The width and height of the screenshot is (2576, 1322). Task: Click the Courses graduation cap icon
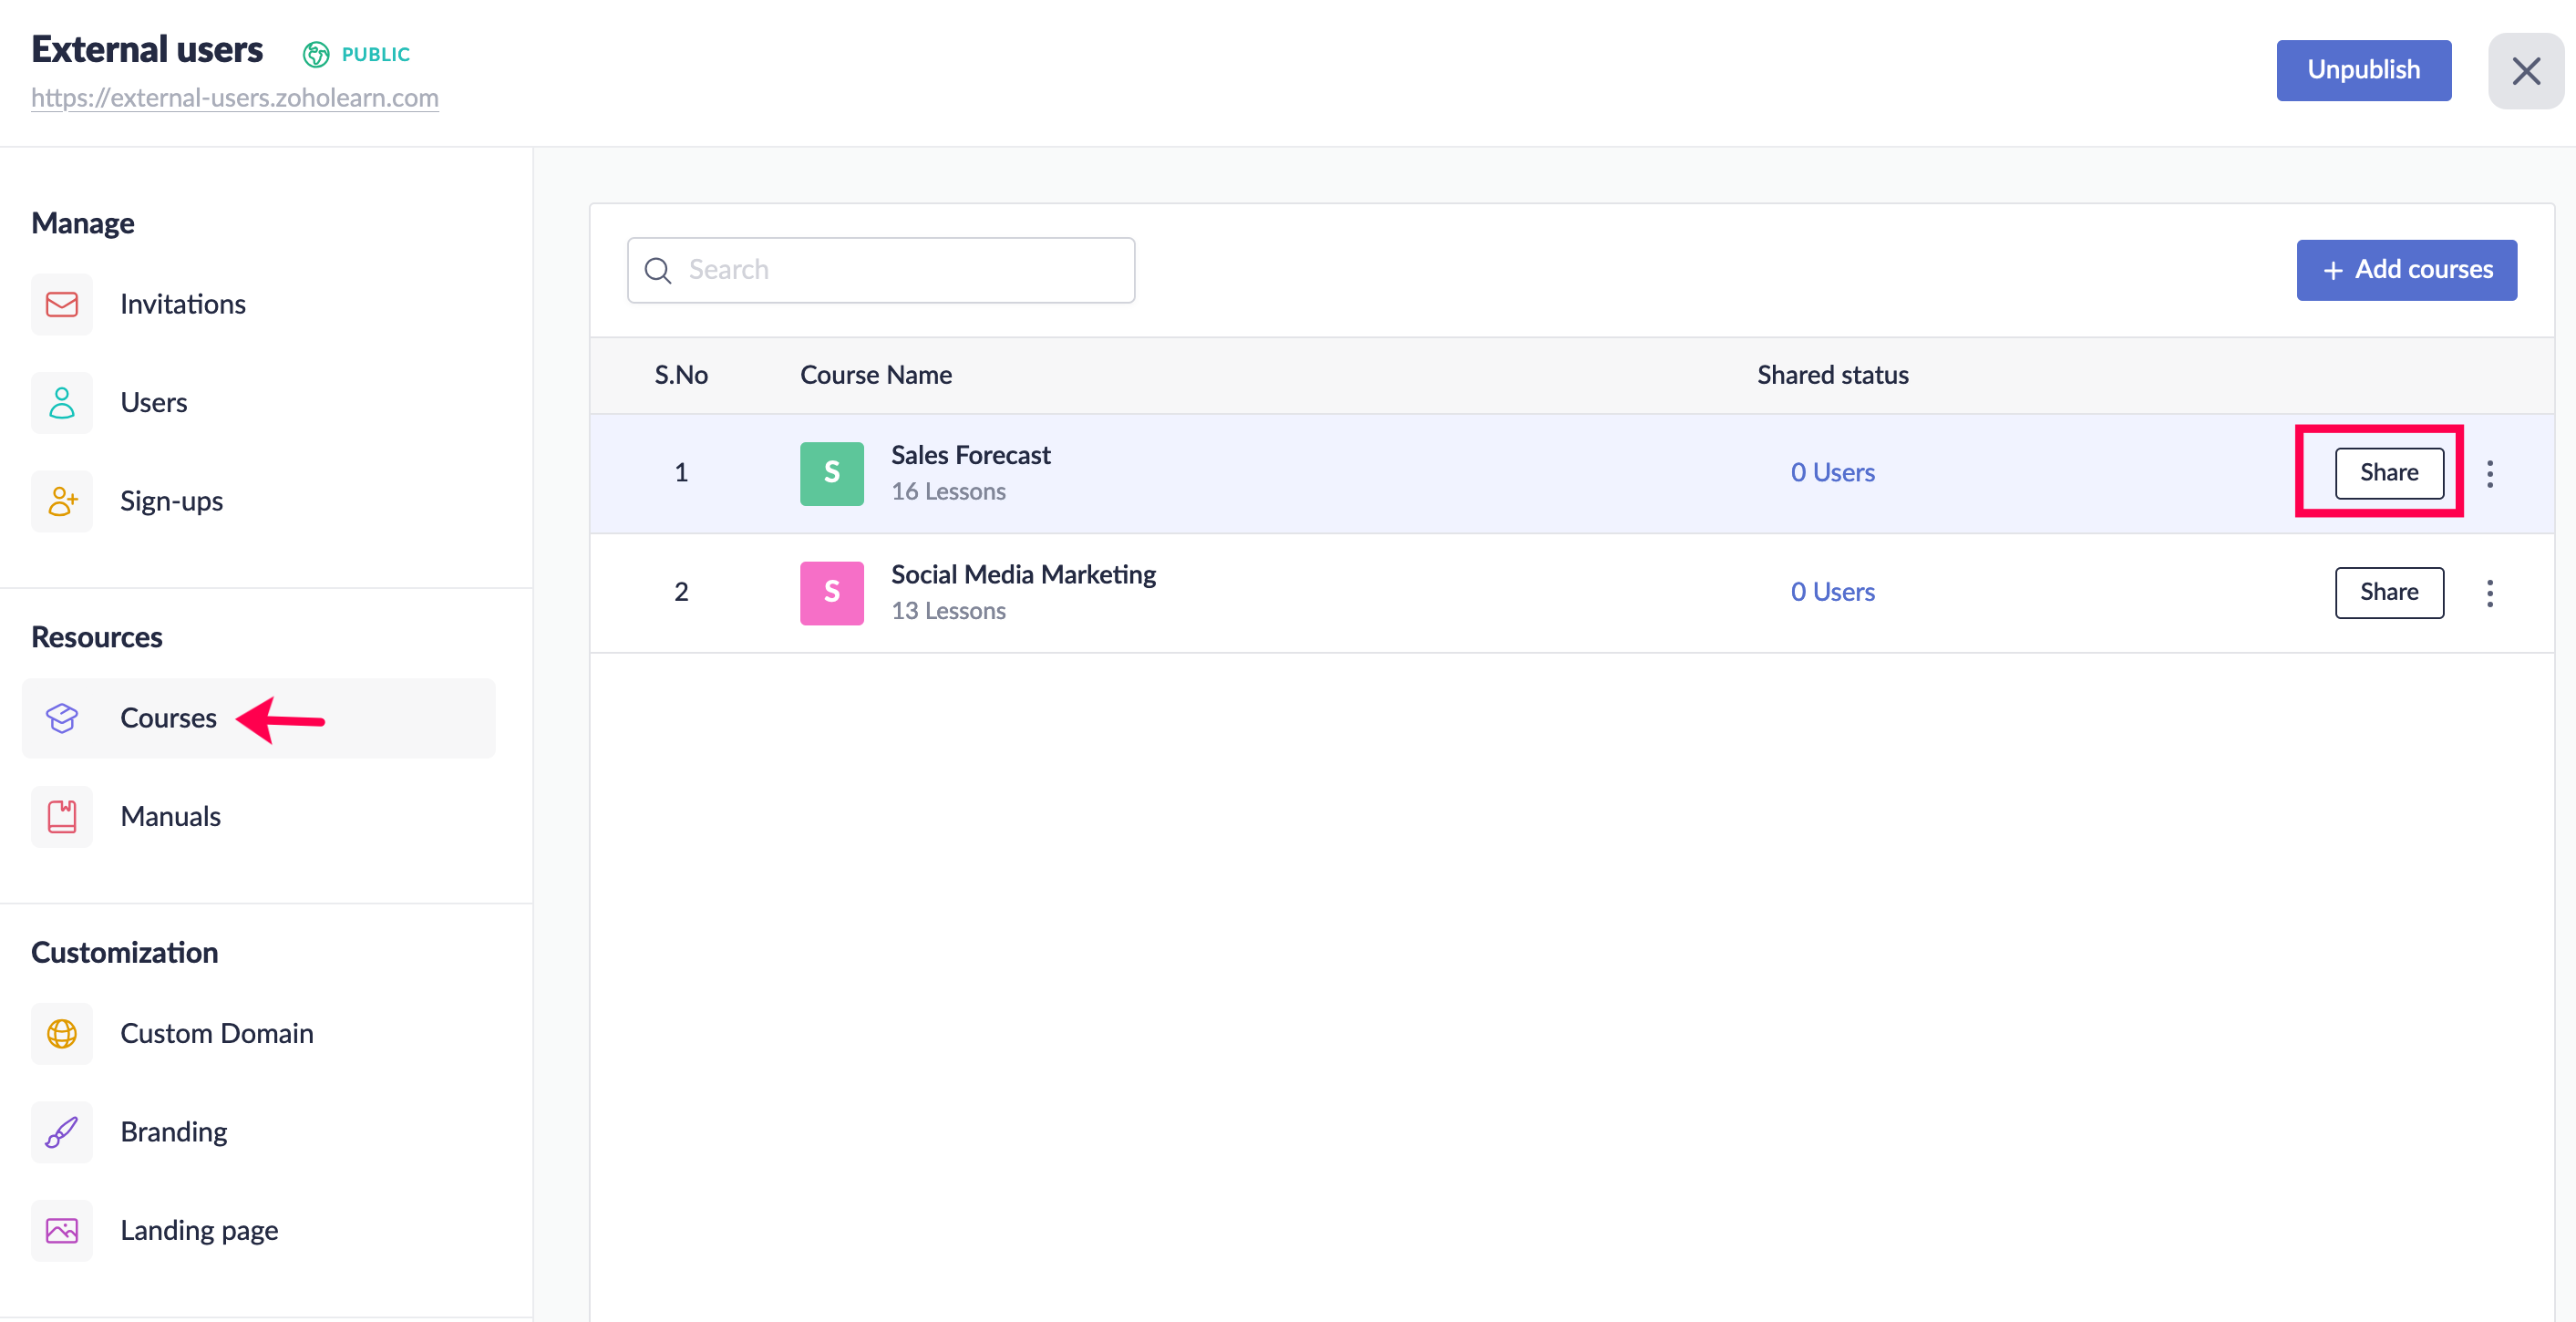point(62,718)
